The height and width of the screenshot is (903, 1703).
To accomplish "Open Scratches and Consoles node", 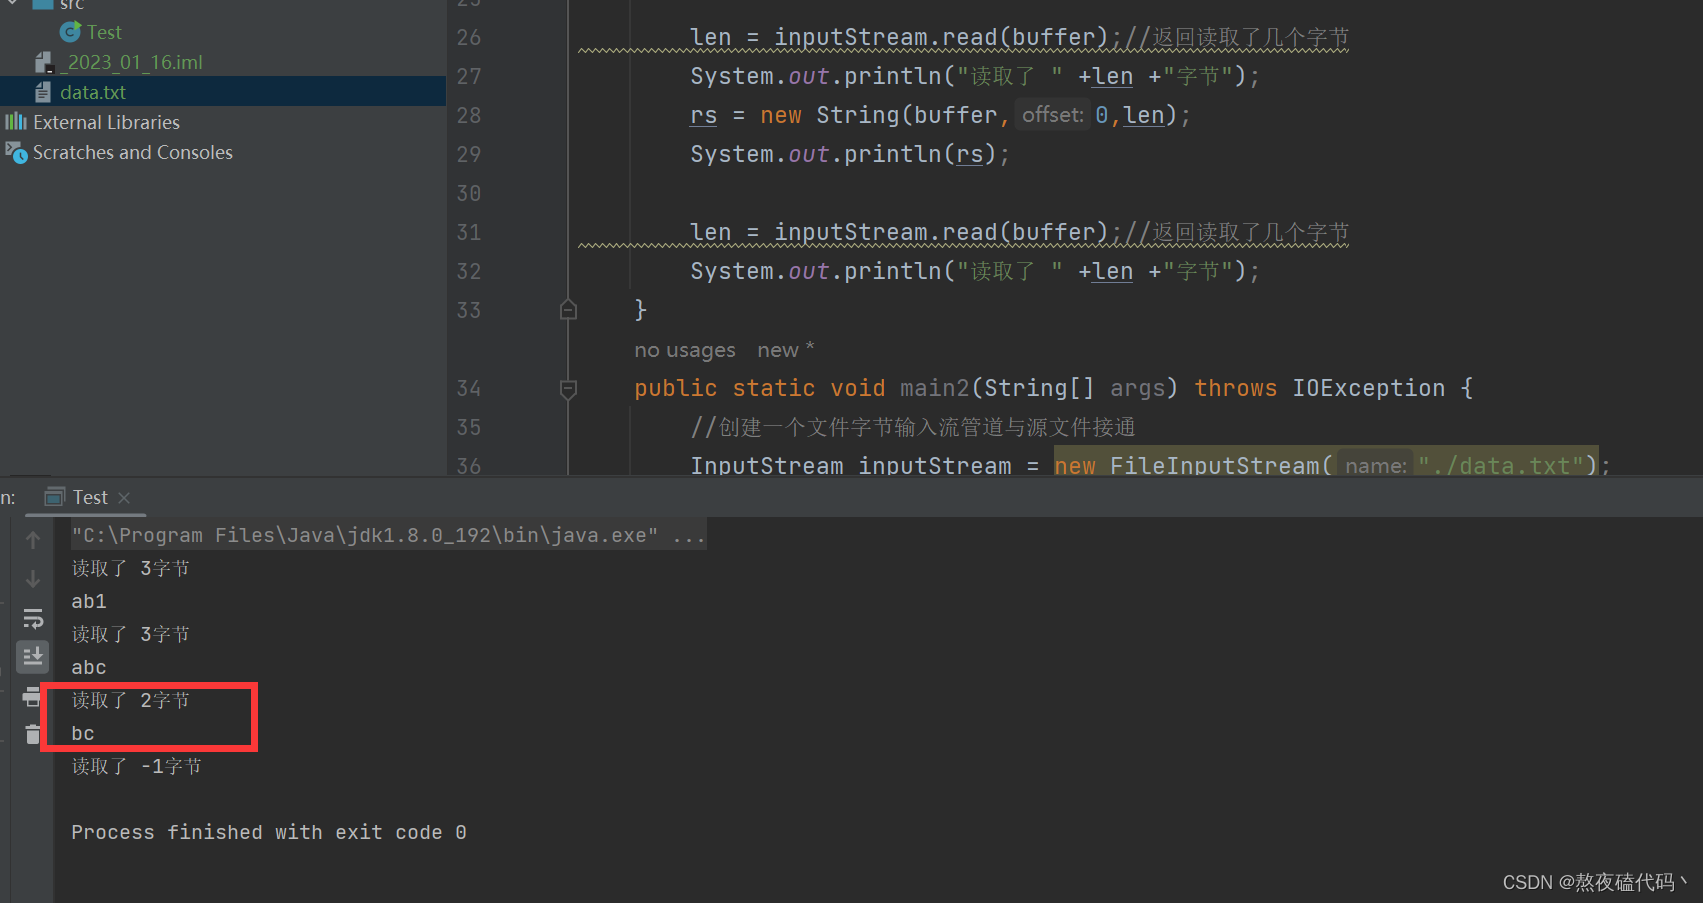I will 133,152.
